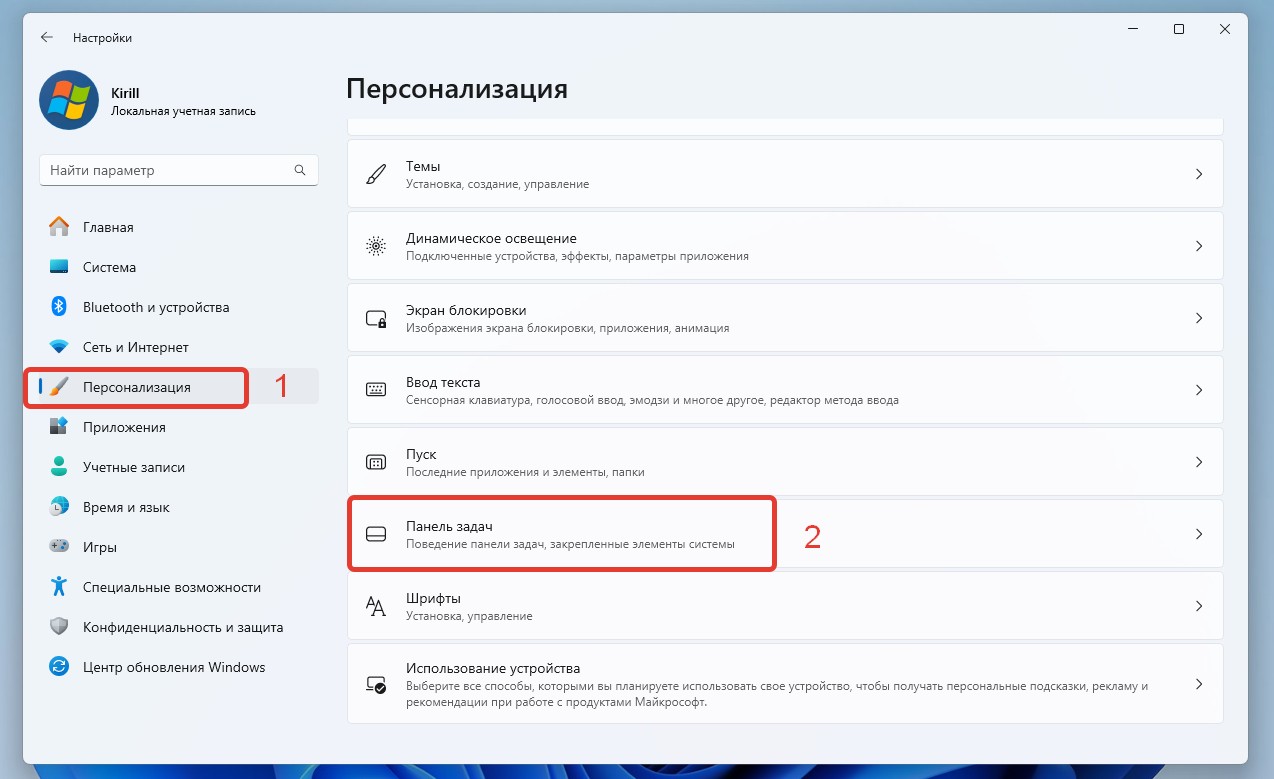Expand the Пуск row chevron

[x=1199, y=462]
